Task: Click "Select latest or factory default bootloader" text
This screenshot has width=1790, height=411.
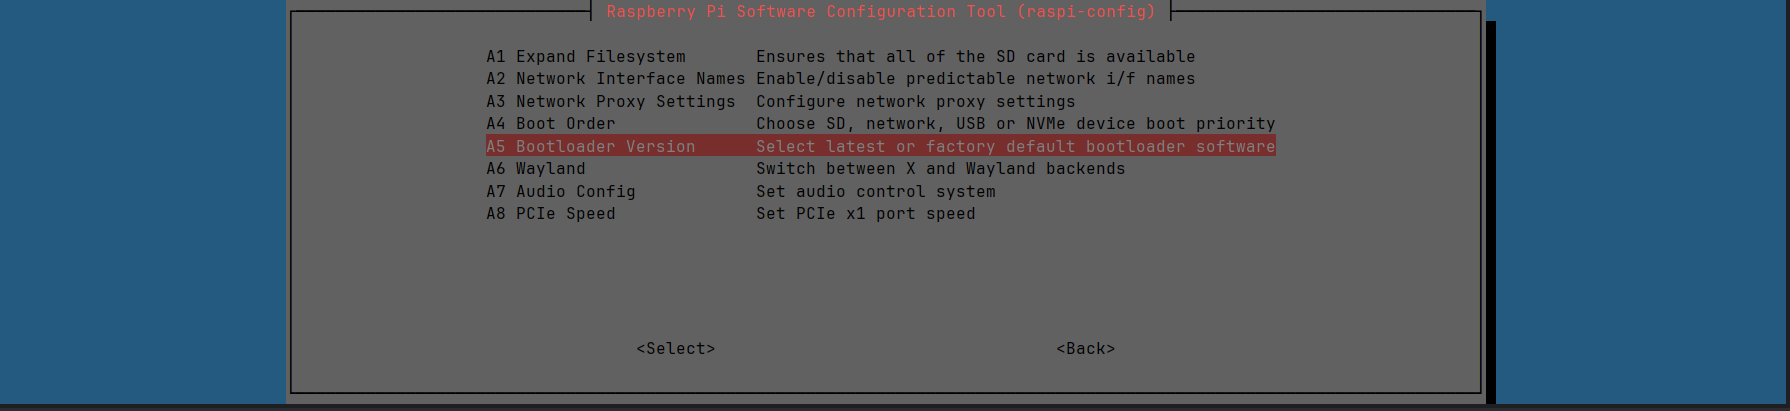Action: (1015, 147)
